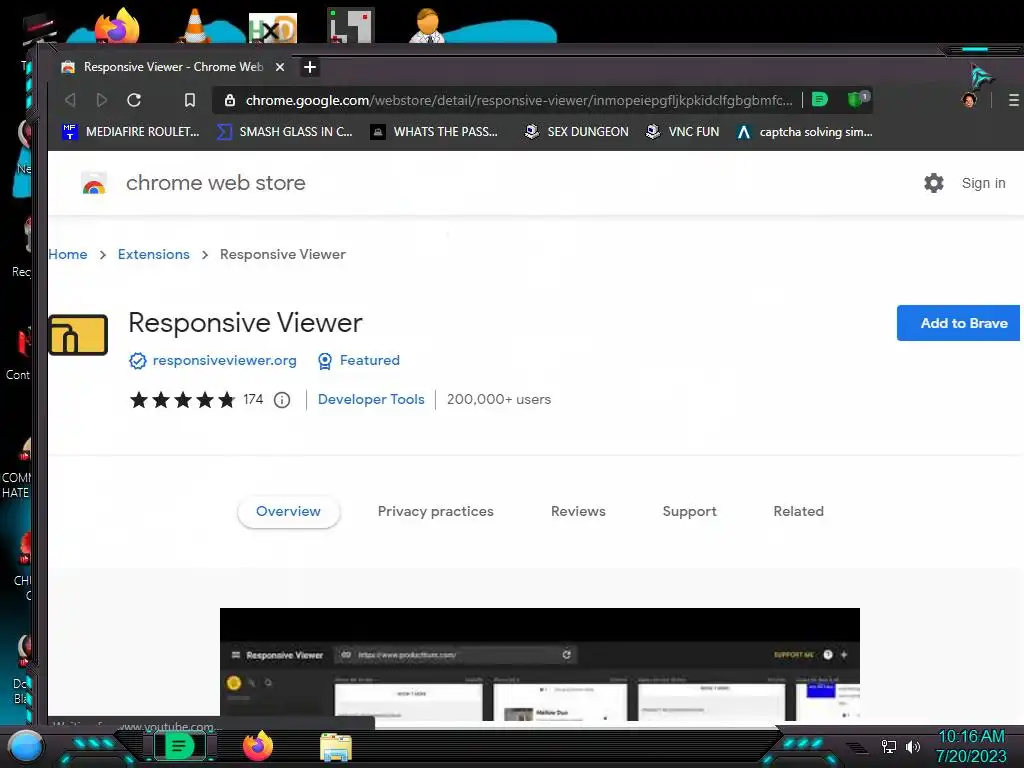Click Add to Brave button
1024x768 pixels.
[958, 323]
